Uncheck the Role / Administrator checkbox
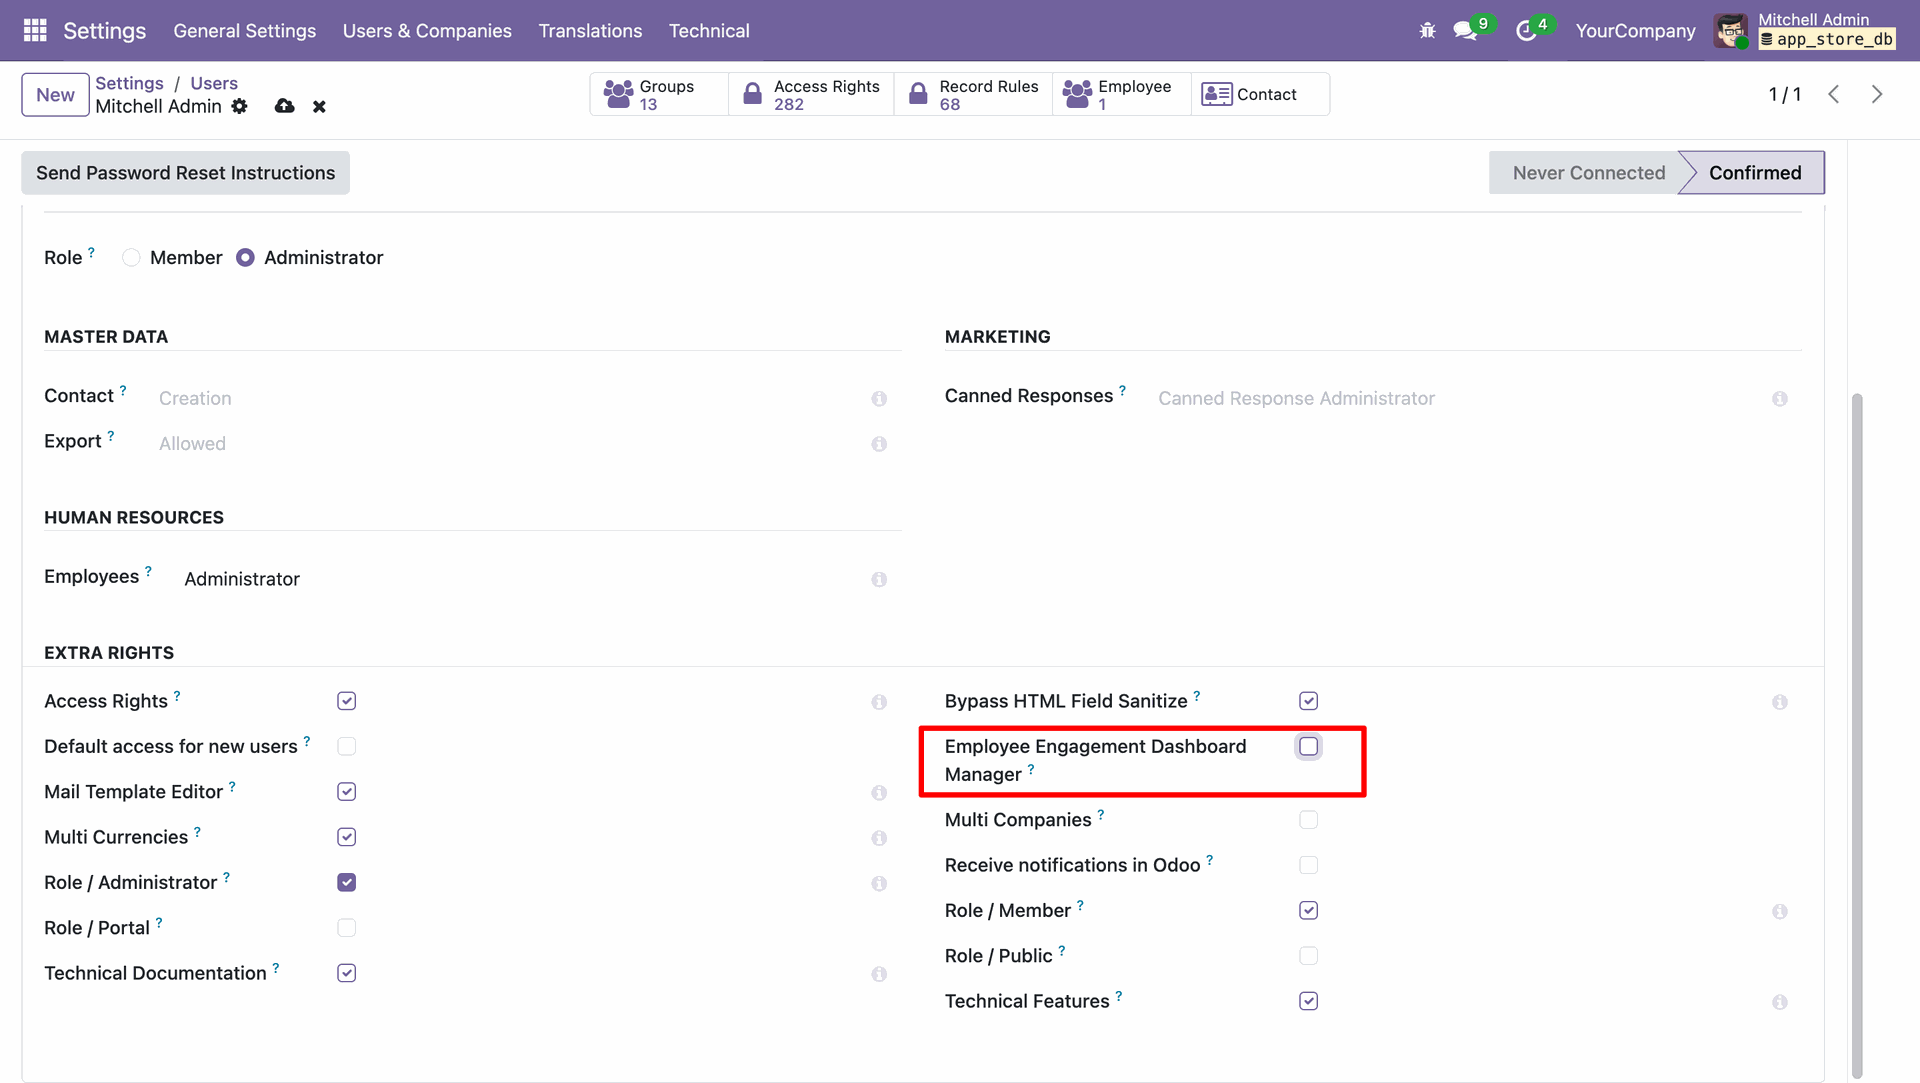 [x=346, y=882]
